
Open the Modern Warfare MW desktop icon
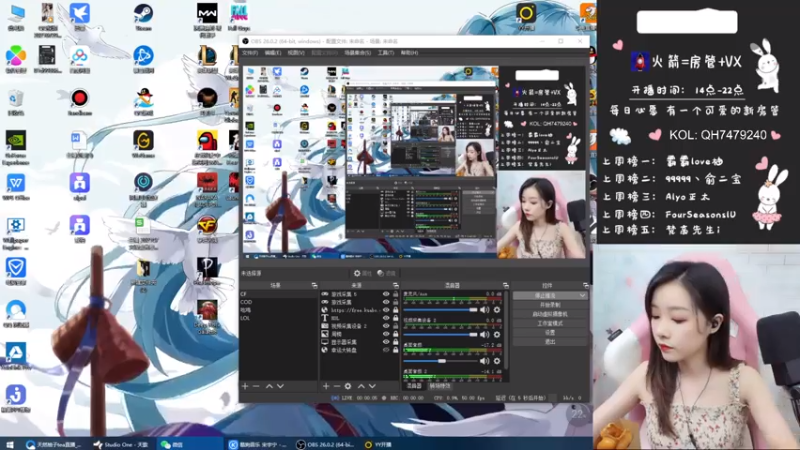[207, 18]
